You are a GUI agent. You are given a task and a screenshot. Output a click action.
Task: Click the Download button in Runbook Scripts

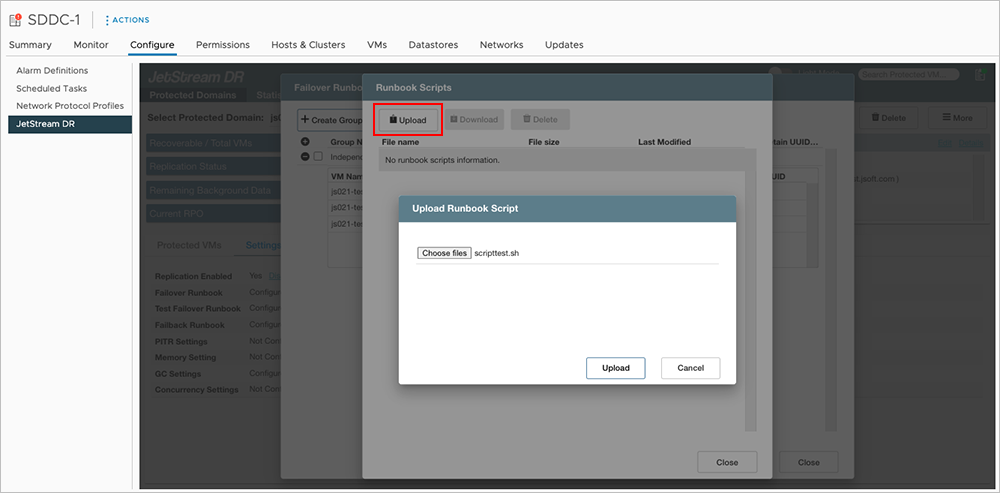coord(474,120)
